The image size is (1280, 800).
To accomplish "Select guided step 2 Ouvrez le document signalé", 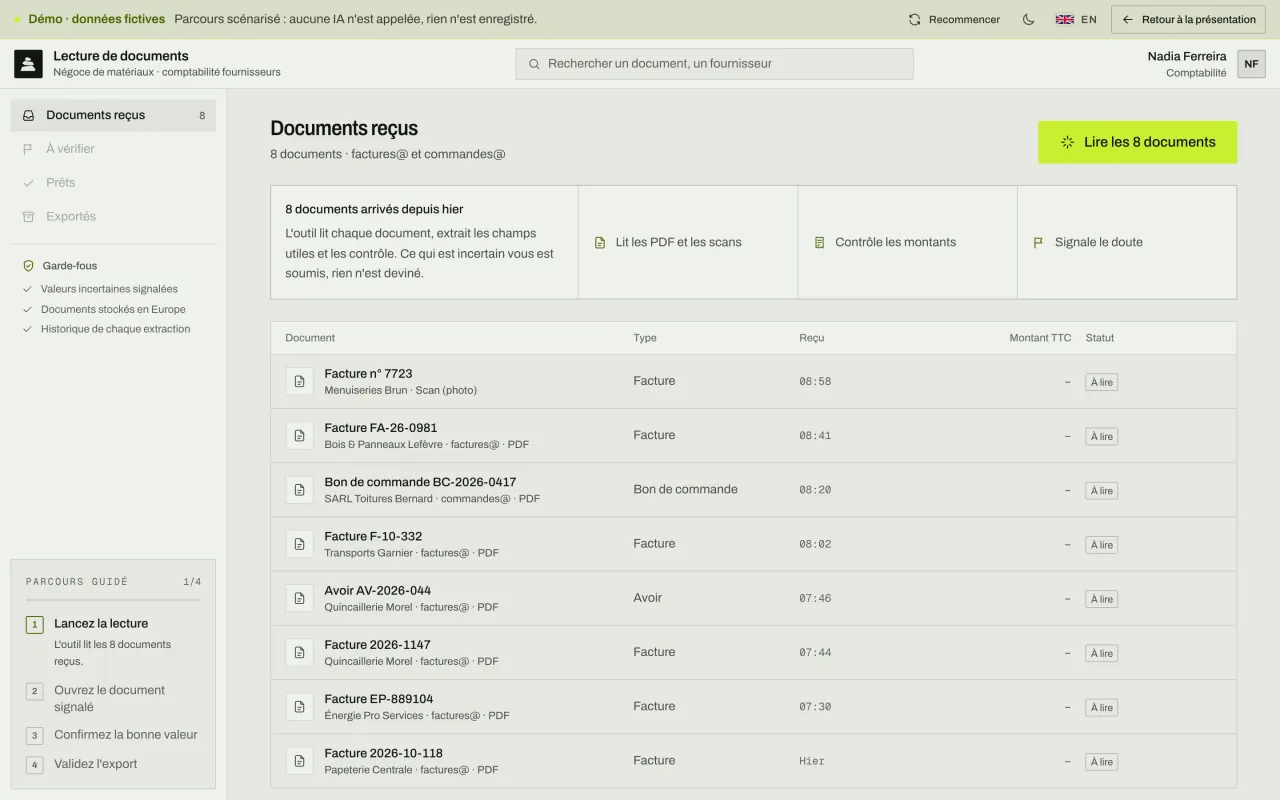I will point(113,698).
